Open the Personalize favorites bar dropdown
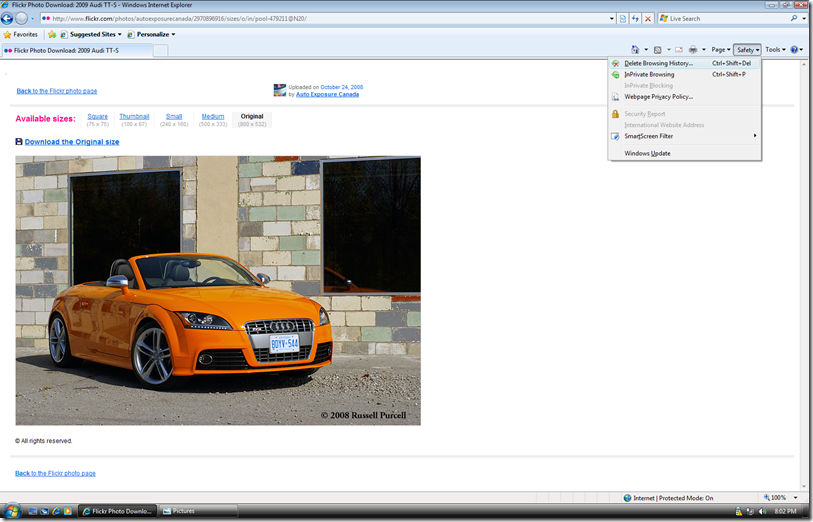This screenshot has height=522, width=813. pyautogui.click(x=151, y=34)
